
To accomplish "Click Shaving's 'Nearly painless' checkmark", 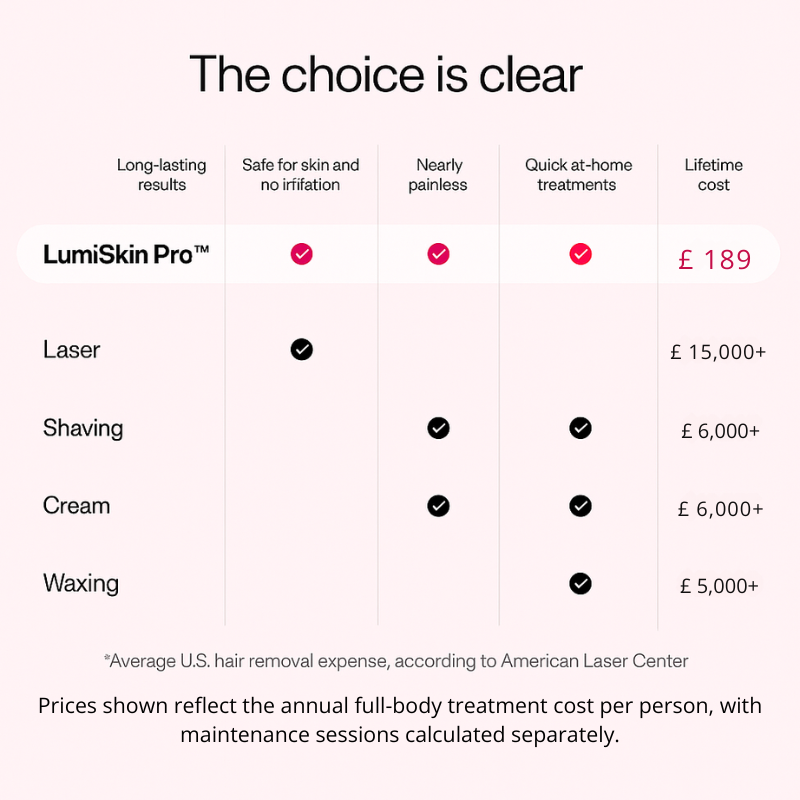I will pos(438,428).
